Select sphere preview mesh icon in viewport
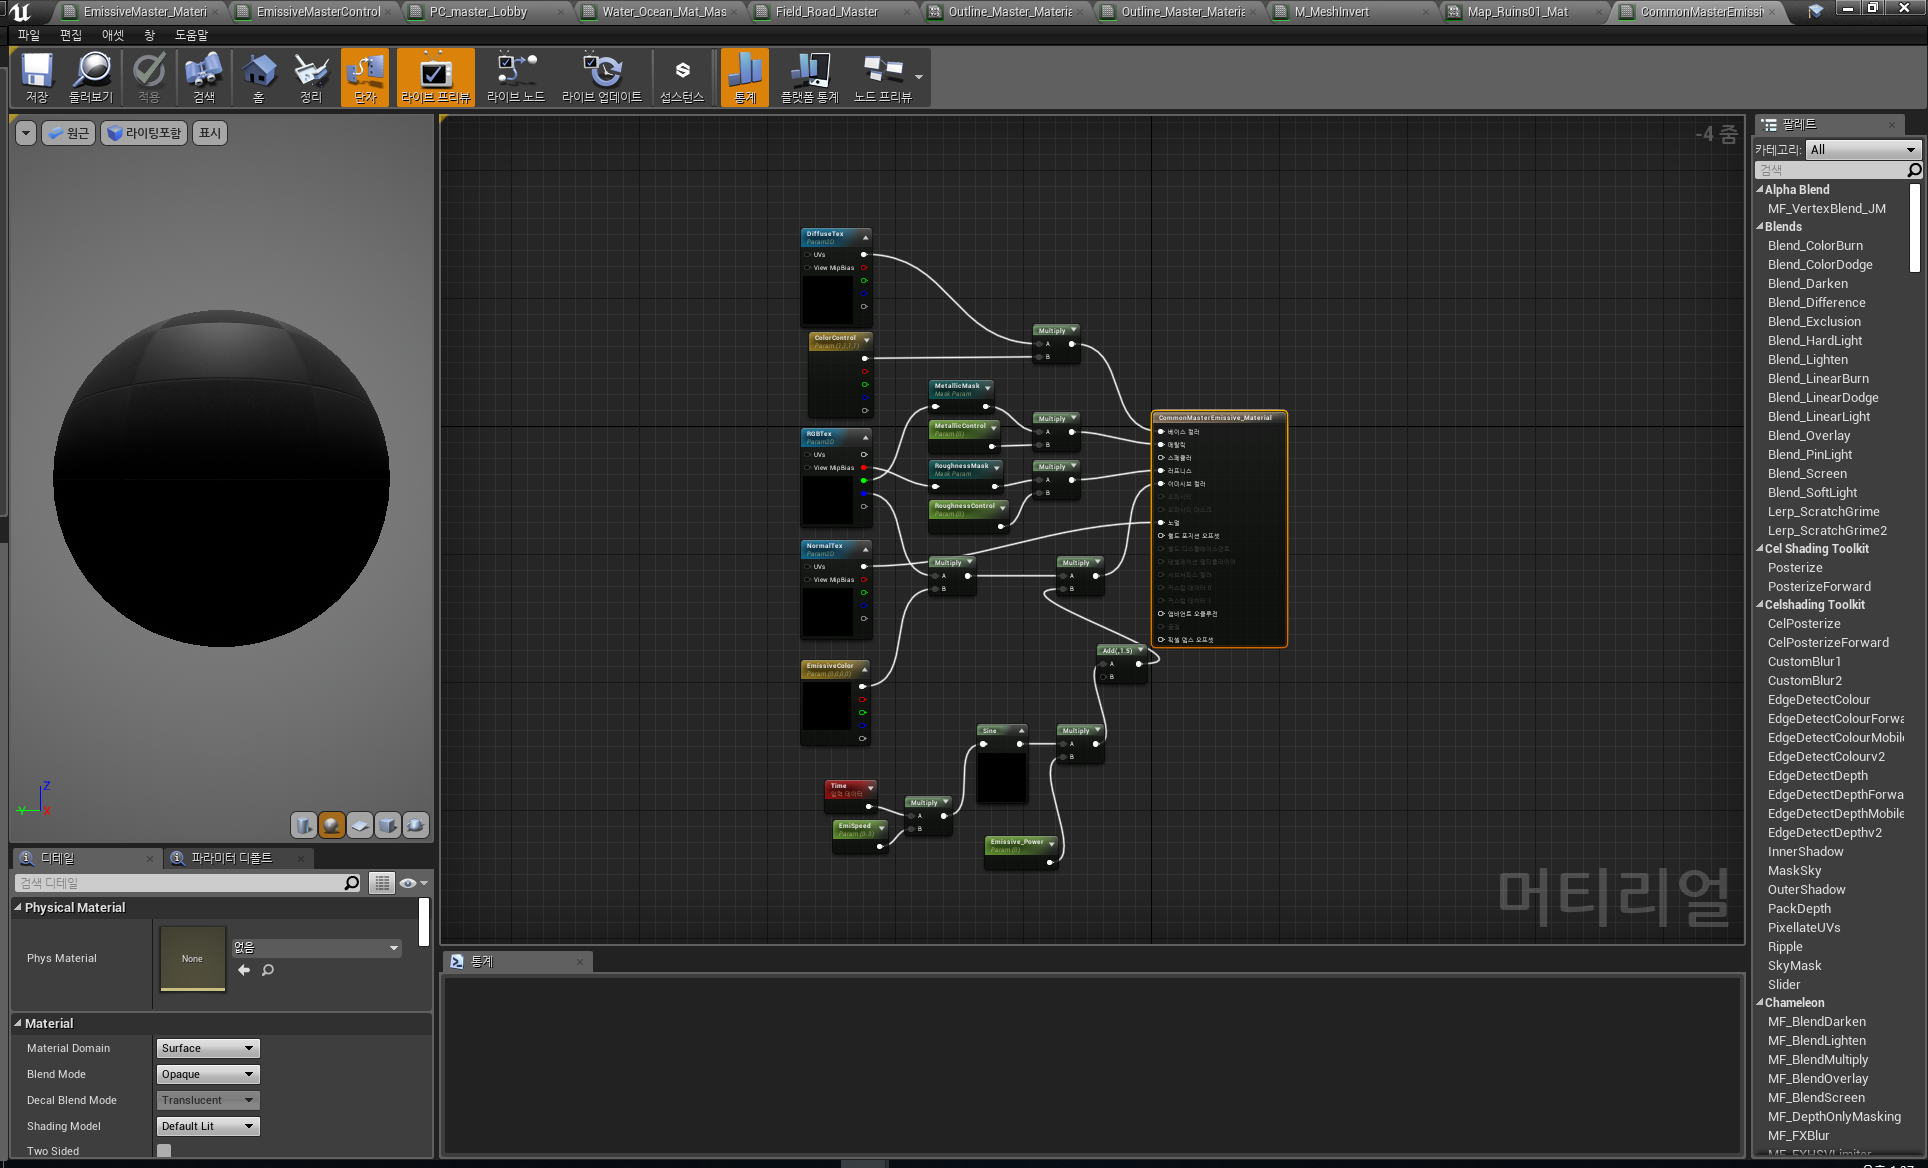Screen dimensions: 1928x1168 click(332, 825)
